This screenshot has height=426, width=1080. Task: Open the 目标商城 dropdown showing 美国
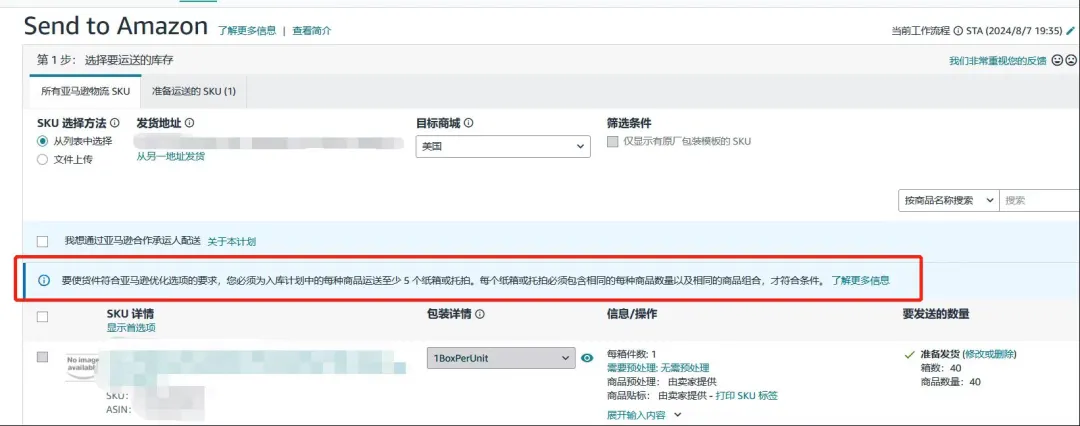502,146
